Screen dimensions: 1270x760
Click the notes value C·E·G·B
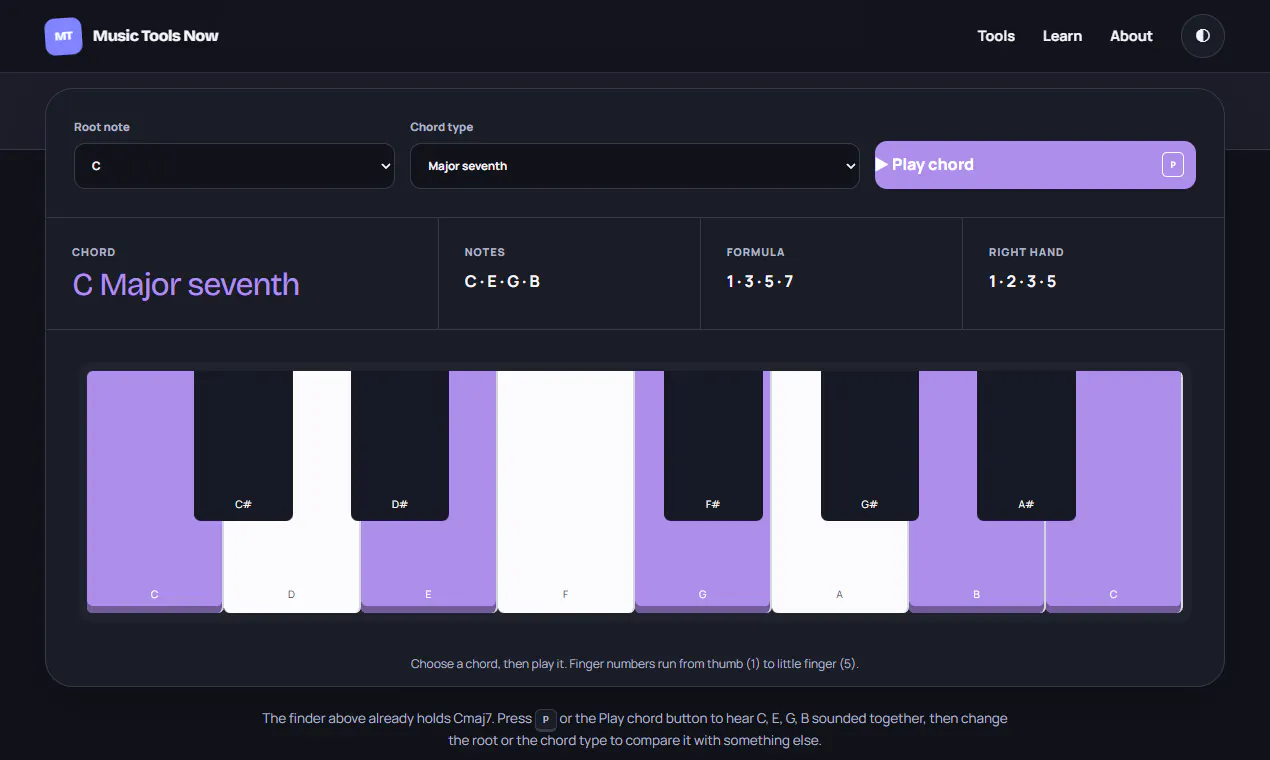[502, 281]
